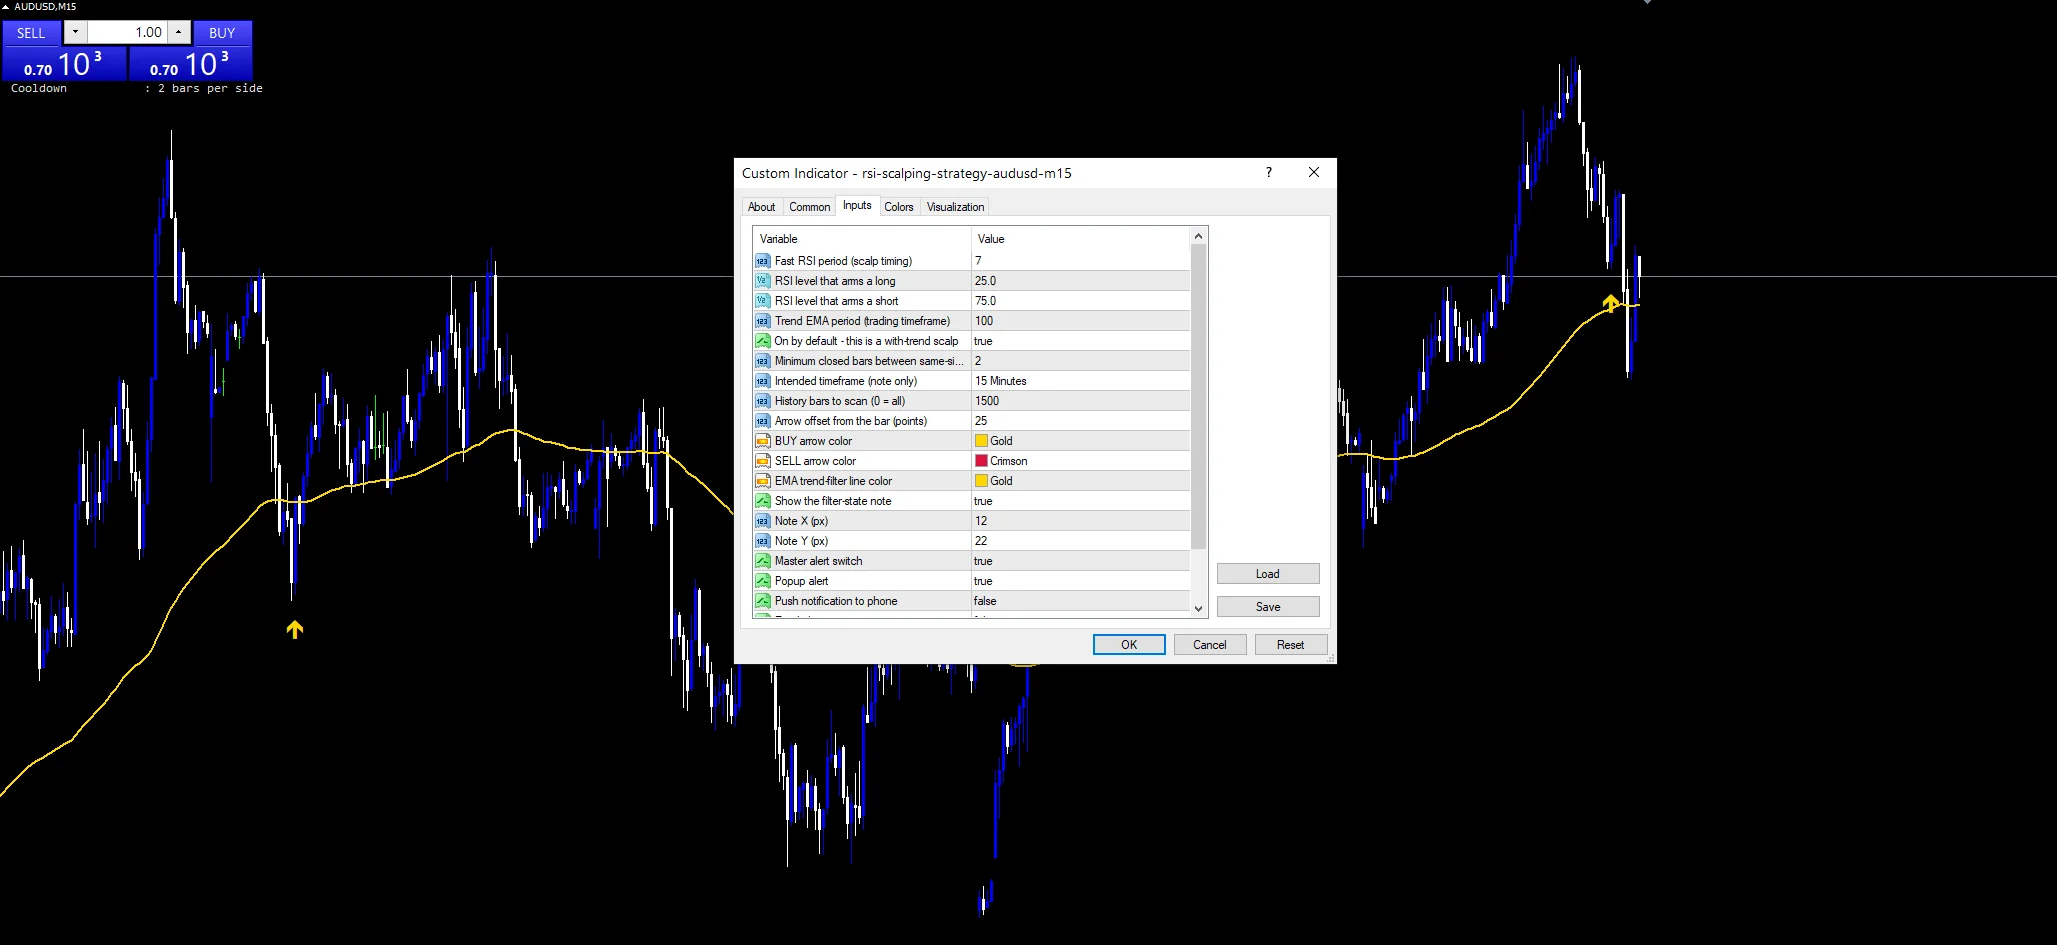The image size is (2057, 945).
Task: Collapse the one-click trading panel arrow
Action: [5, 6]
